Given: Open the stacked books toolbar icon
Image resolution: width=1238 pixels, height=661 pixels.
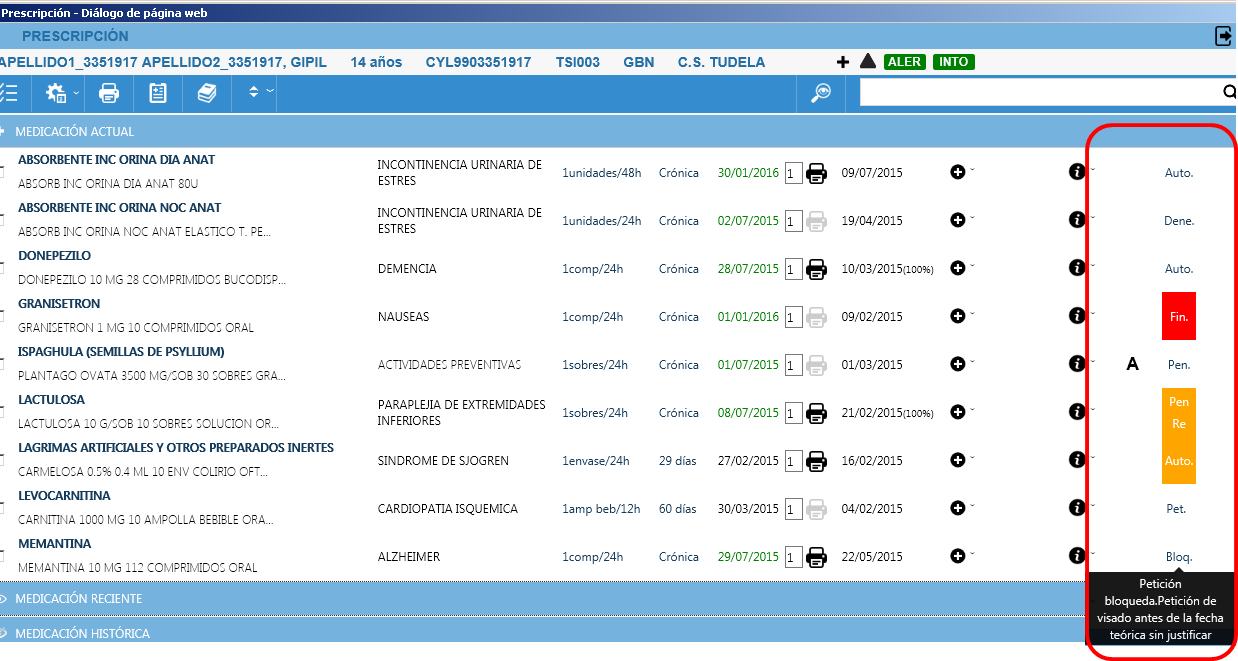Looking at the screenshot, I should [207, 93].
